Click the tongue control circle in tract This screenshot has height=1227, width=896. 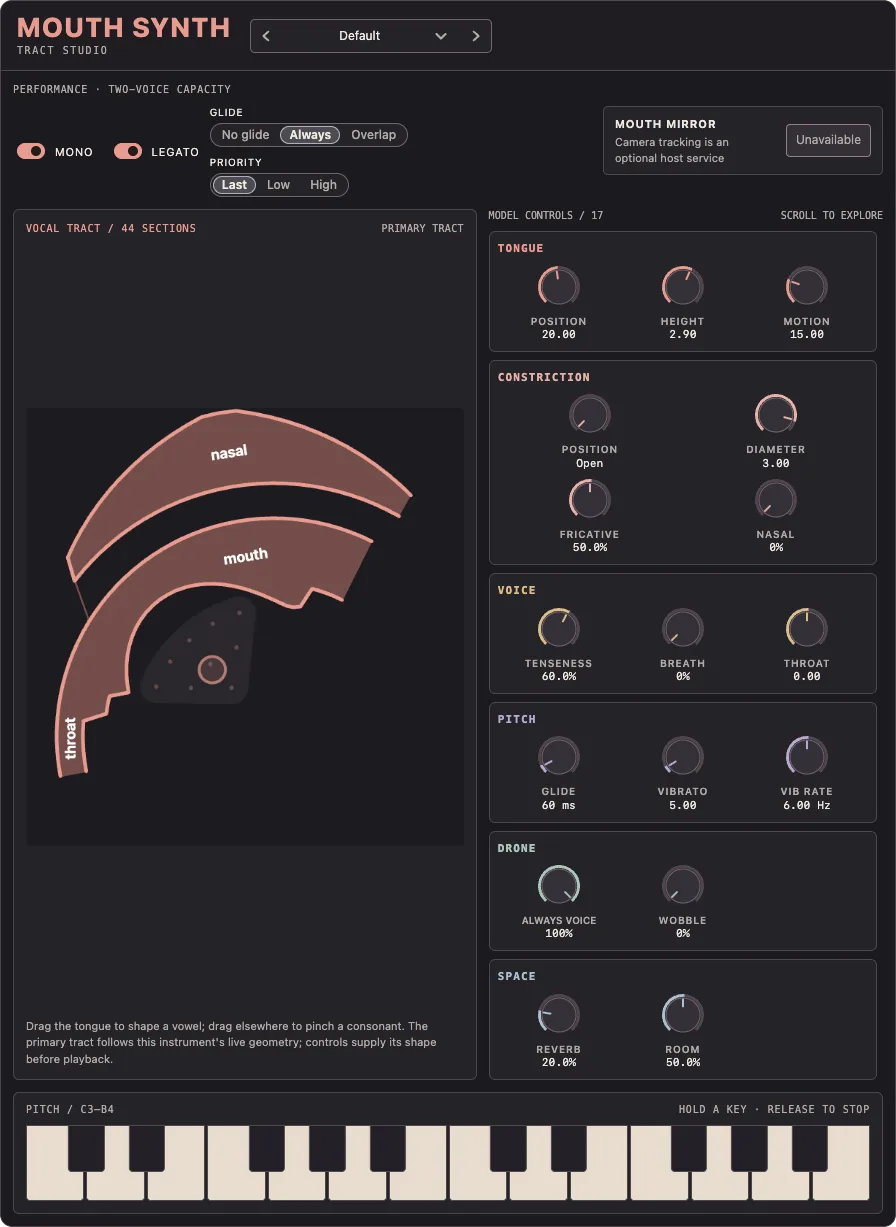coord(211,670)
